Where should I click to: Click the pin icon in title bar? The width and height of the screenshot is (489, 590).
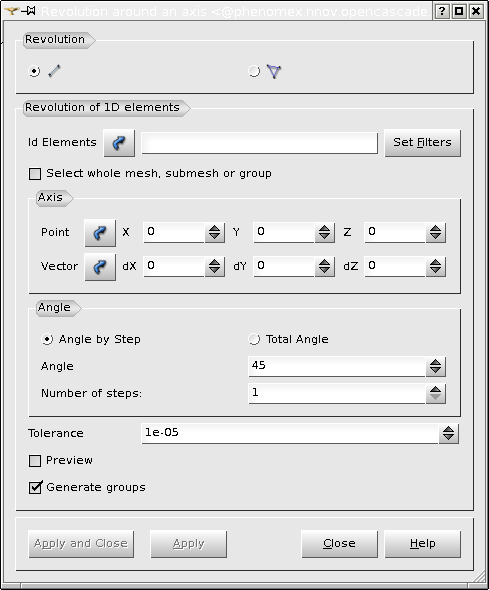(29, 11)
